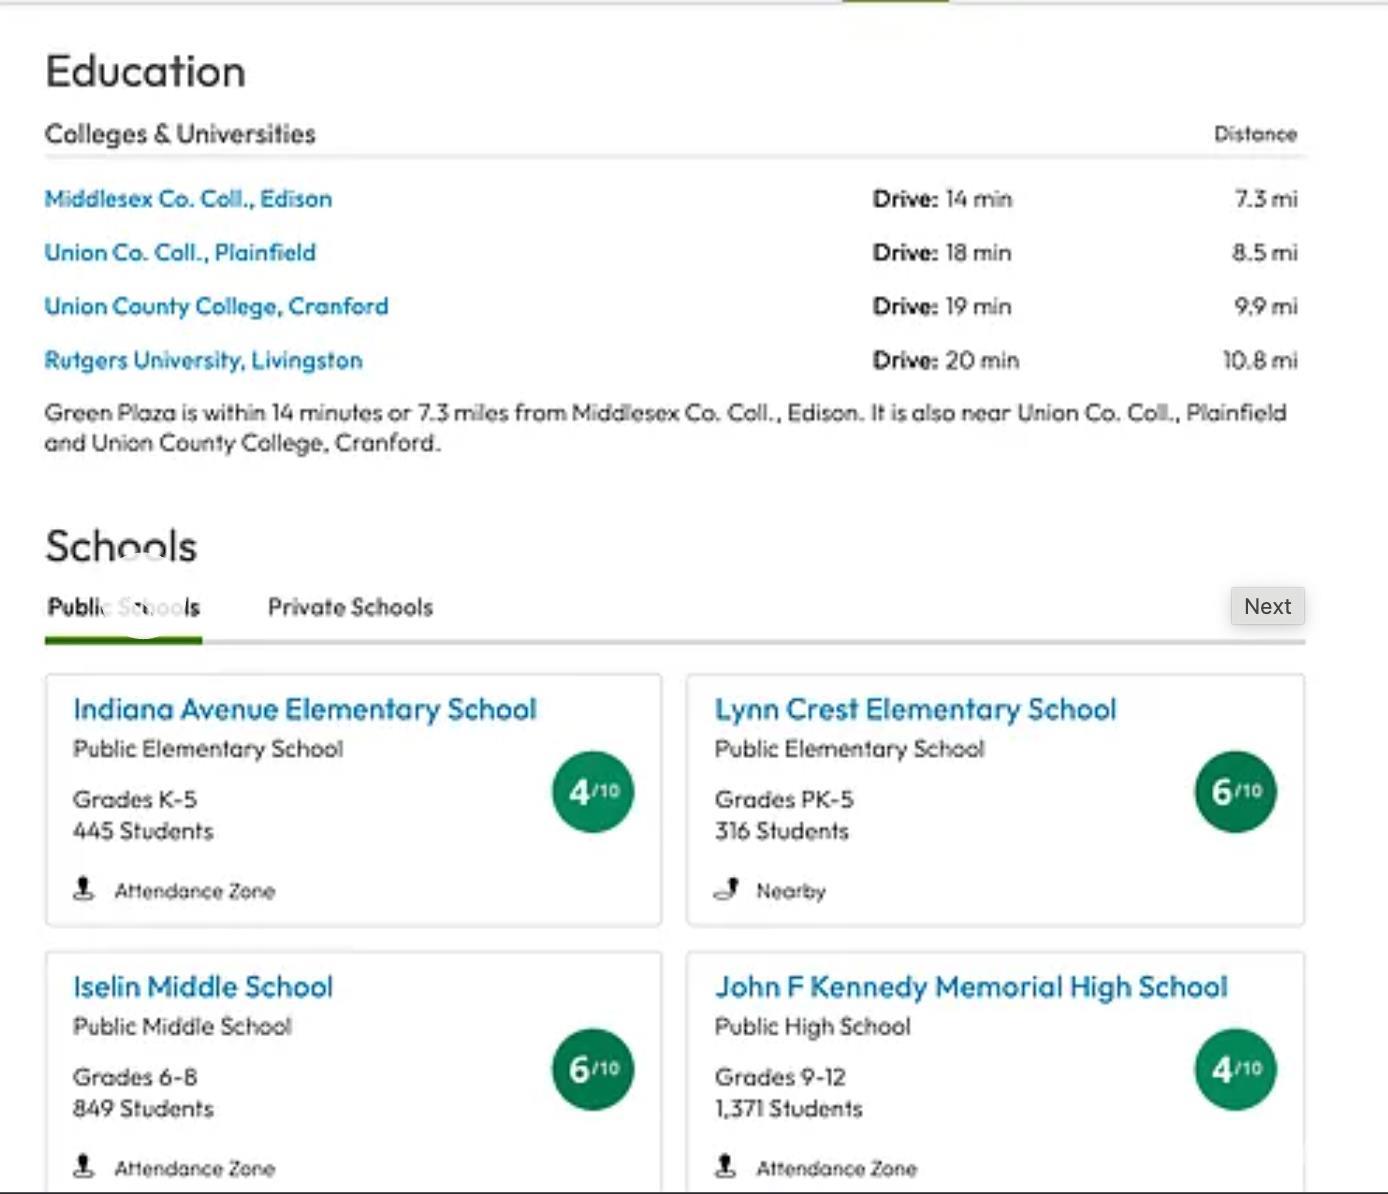Click the Next button in Schools section
Viewport: 1388px width, 1194px height.
point(1267,606)
